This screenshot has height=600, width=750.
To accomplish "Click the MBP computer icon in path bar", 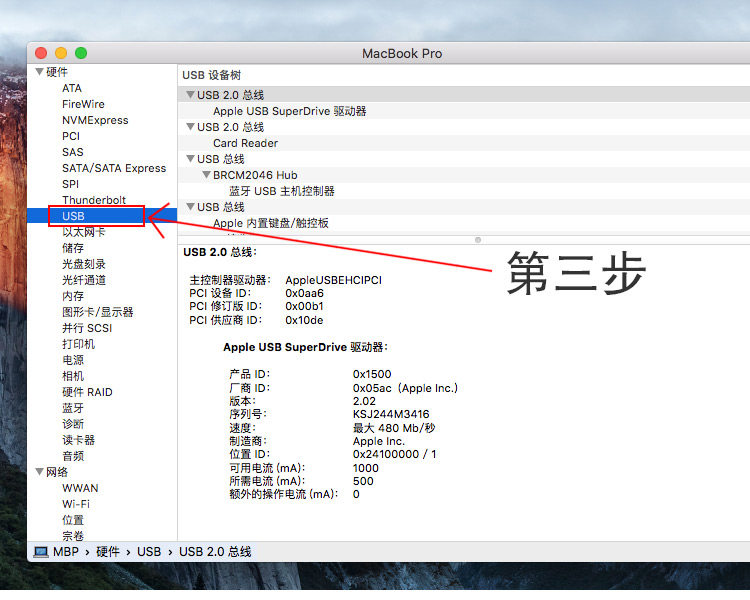I will tap(41, 552).
